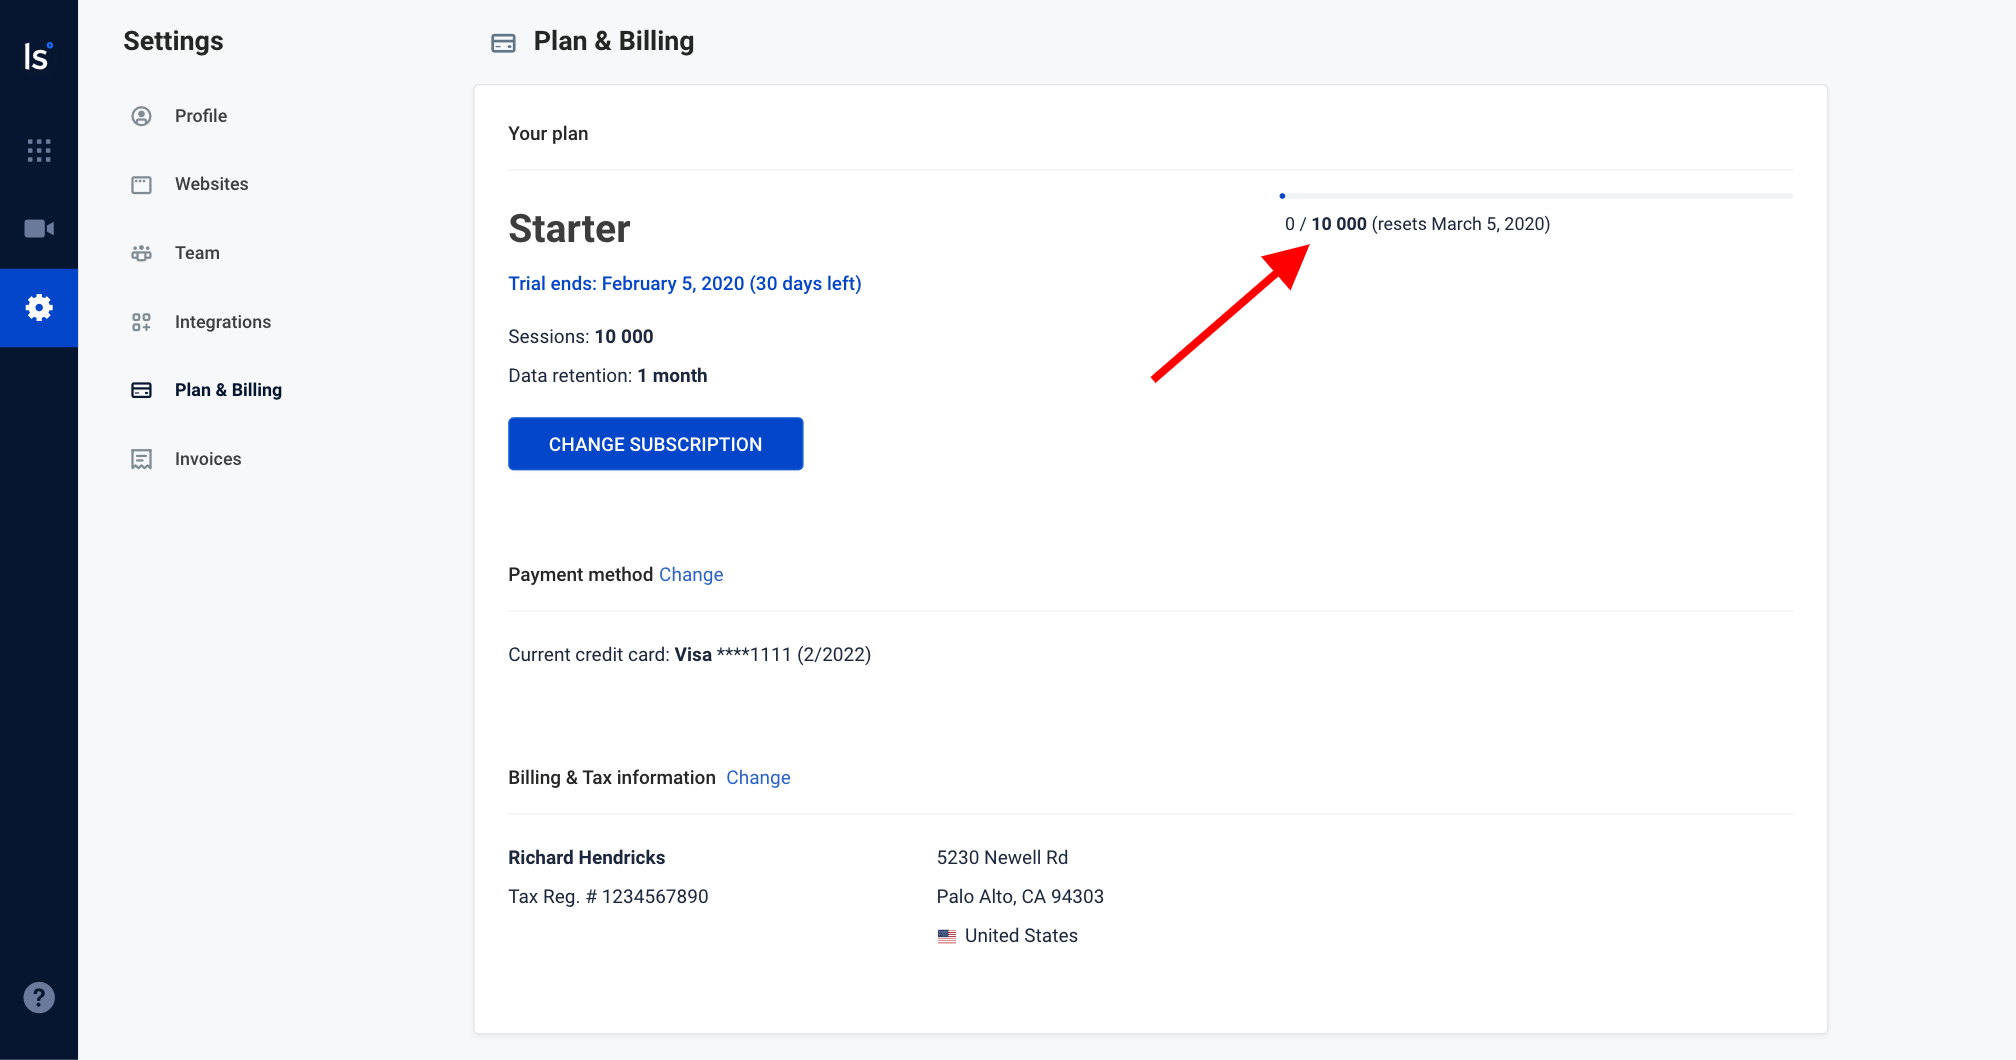Open the apps grid icon in sidebar
2016x1060 pixels.
[39, 150]
